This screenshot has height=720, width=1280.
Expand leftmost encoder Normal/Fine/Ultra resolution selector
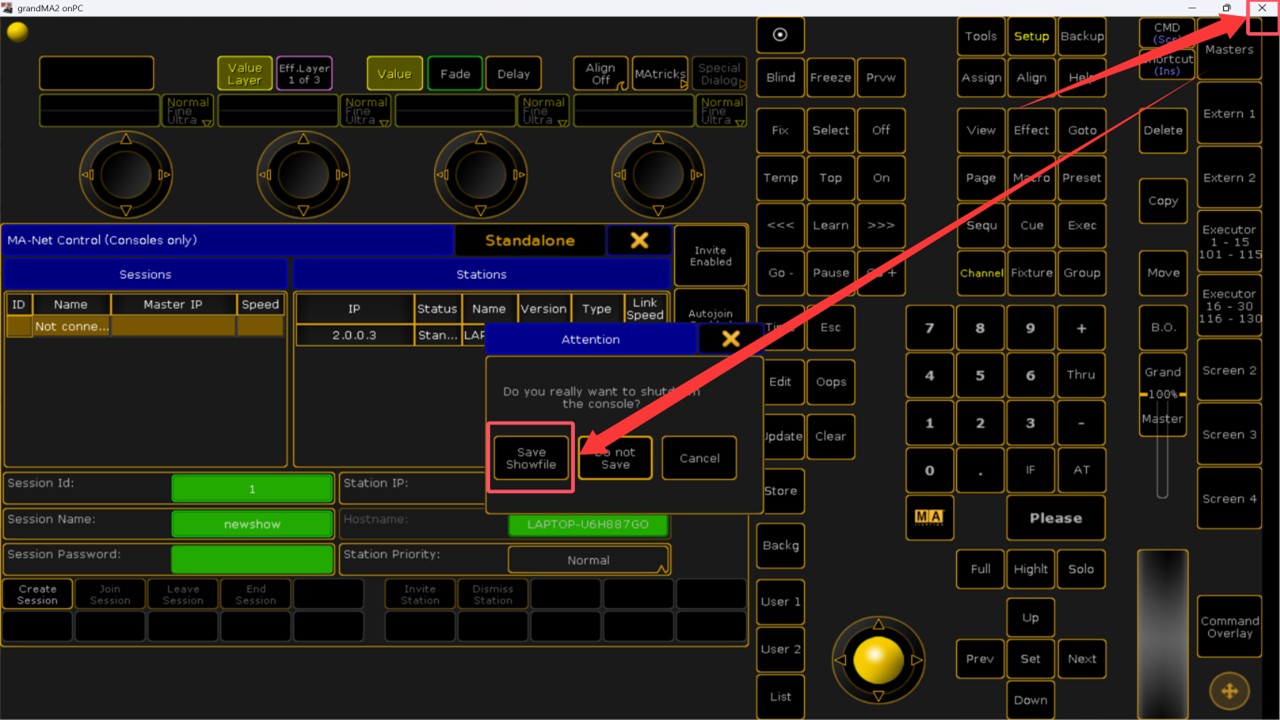188,111
